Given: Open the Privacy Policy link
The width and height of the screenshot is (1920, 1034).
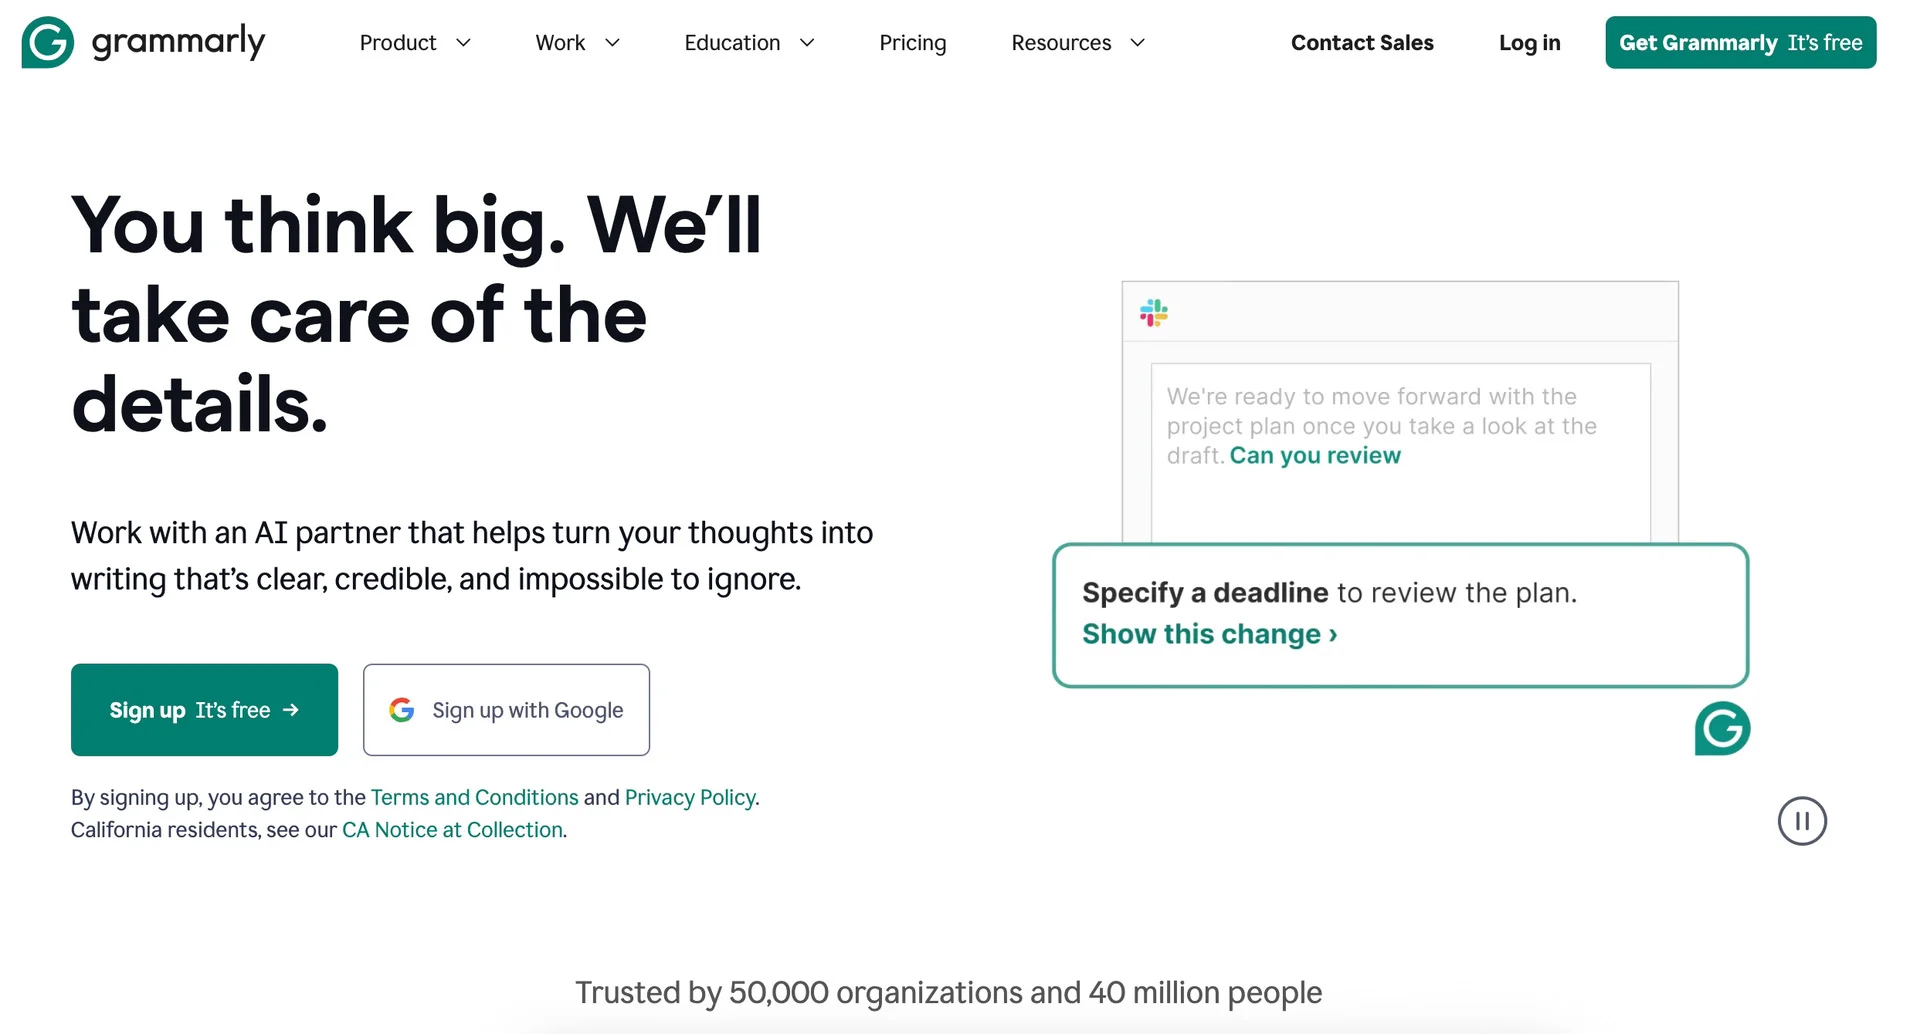Looking at the screenshot, I should (690, 797).
